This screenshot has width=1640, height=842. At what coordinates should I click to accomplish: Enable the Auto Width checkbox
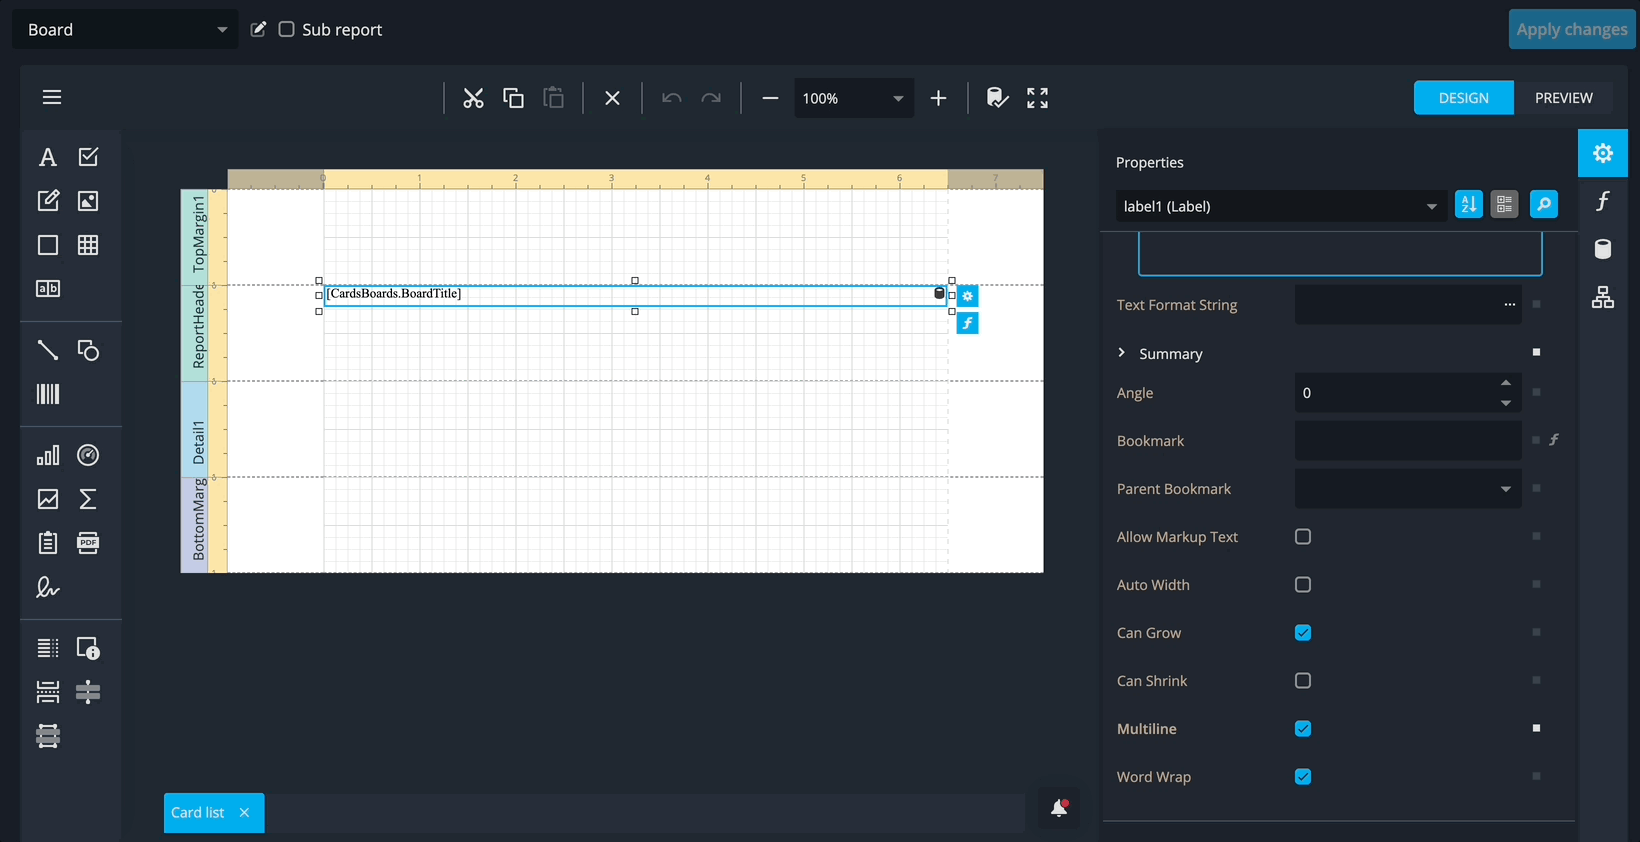click(x=1303, y=585)
